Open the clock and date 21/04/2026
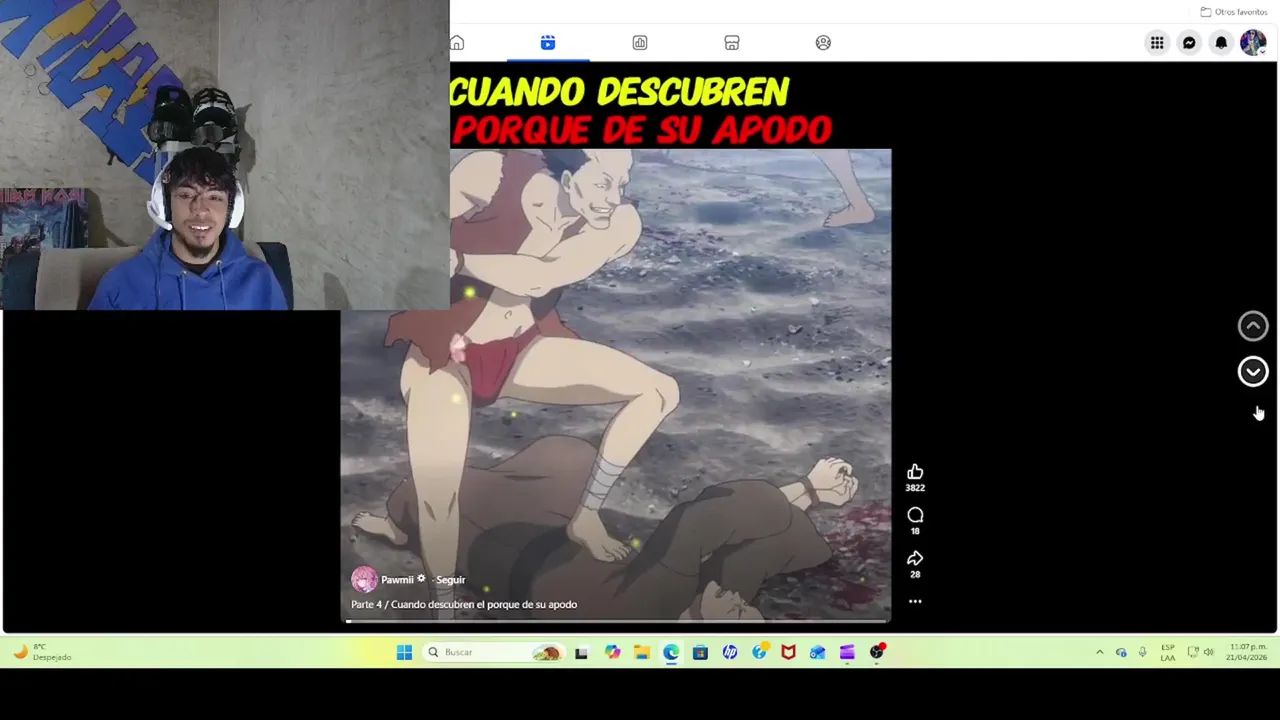This screenshot has height=720, width=1280. (1247, 652)
